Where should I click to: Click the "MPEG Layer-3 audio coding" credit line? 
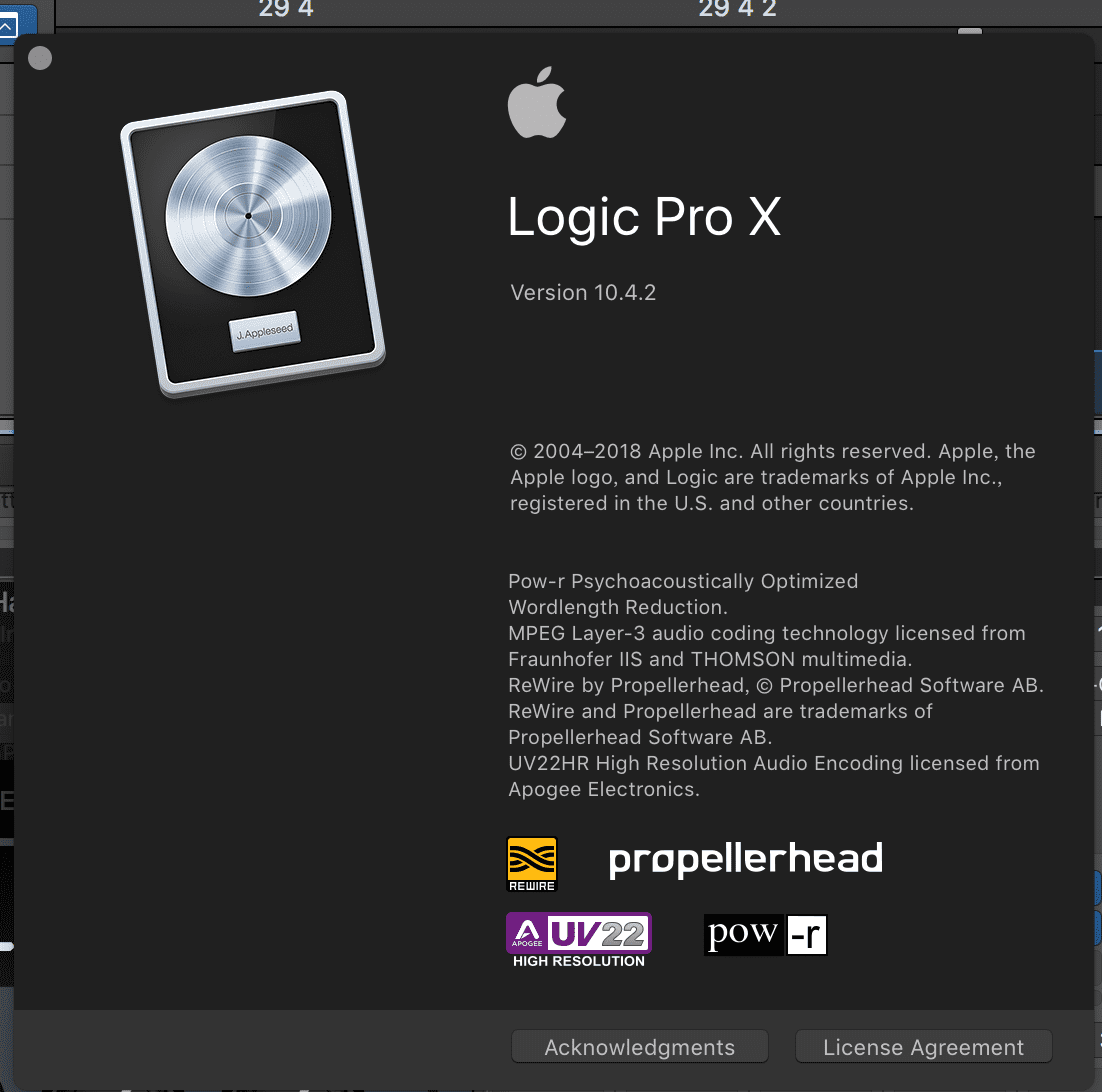(767, 633)
